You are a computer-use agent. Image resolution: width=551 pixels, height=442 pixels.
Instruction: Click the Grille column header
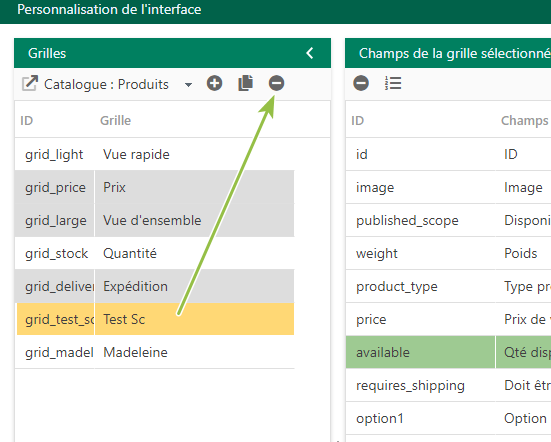tap(115, 121)
